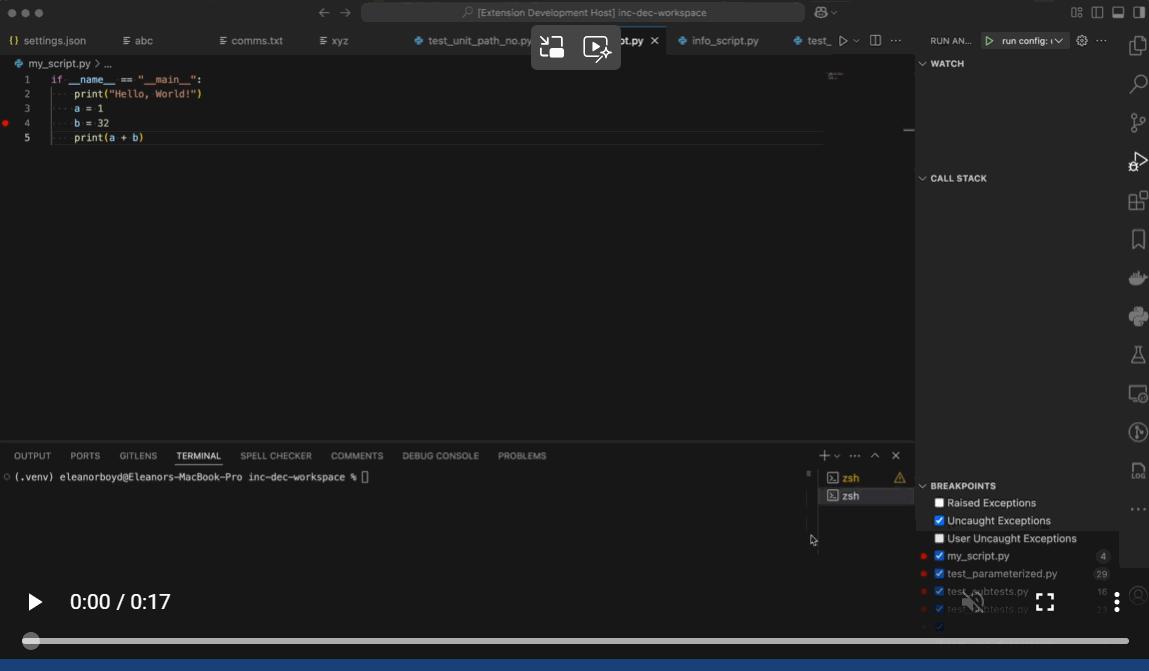This screenshot has height=671, width=1149.
Task: Disable the Uncaught Exceptions checkbox
Action: tap(939, 520)
